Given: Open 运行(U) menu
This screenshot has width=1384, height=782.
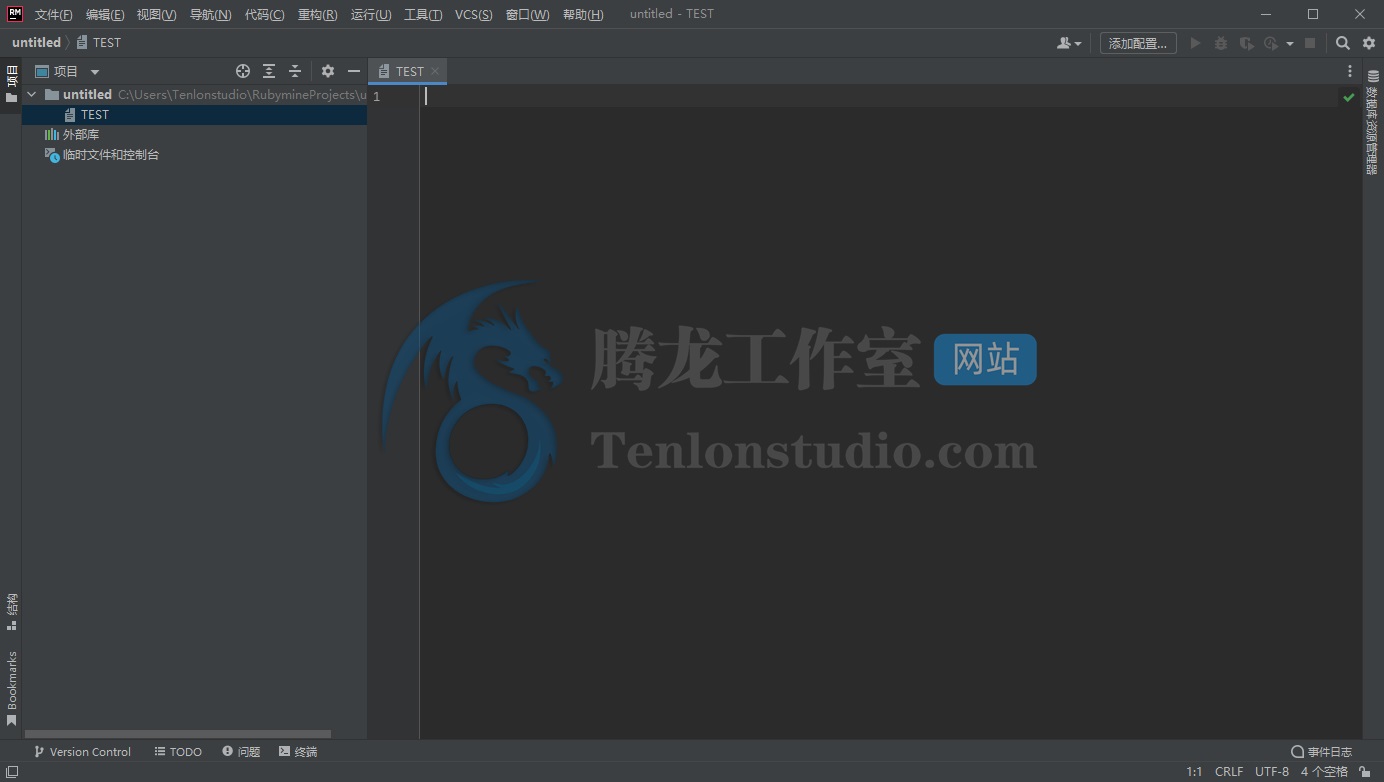Looking at the screenshot, I should pyautogui.click(x=371, y=14).
